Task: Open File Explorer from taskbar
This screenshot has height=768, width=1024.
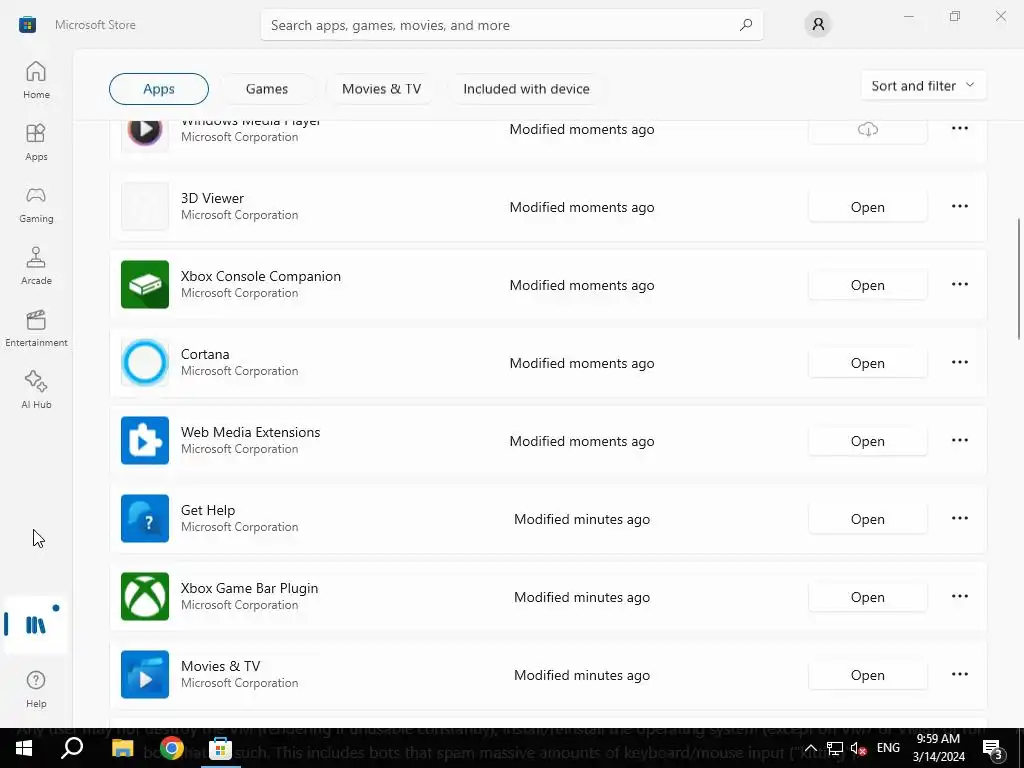Action: click(122, 748)
